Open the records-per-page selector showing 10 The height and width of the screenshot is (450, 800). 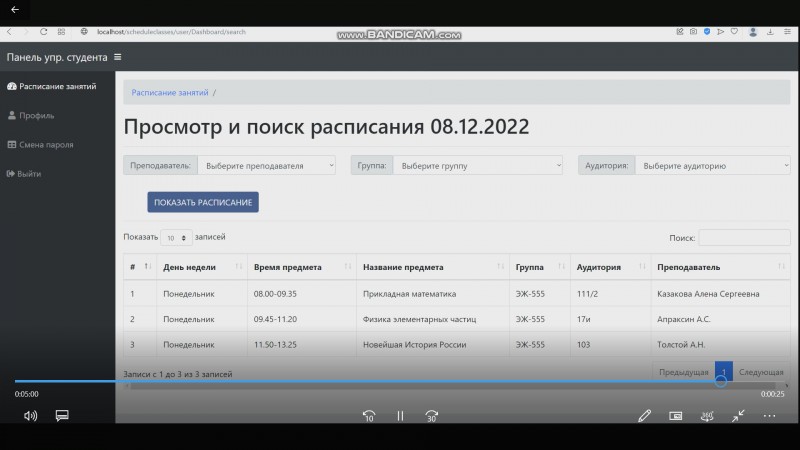click(176, 238)
